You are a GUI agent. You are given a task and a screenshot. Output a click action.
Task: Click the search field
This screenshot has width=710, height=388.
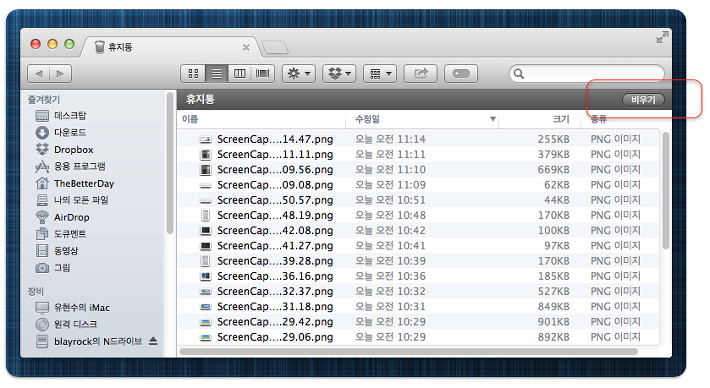pyautogui.click(x=587, y=73)
